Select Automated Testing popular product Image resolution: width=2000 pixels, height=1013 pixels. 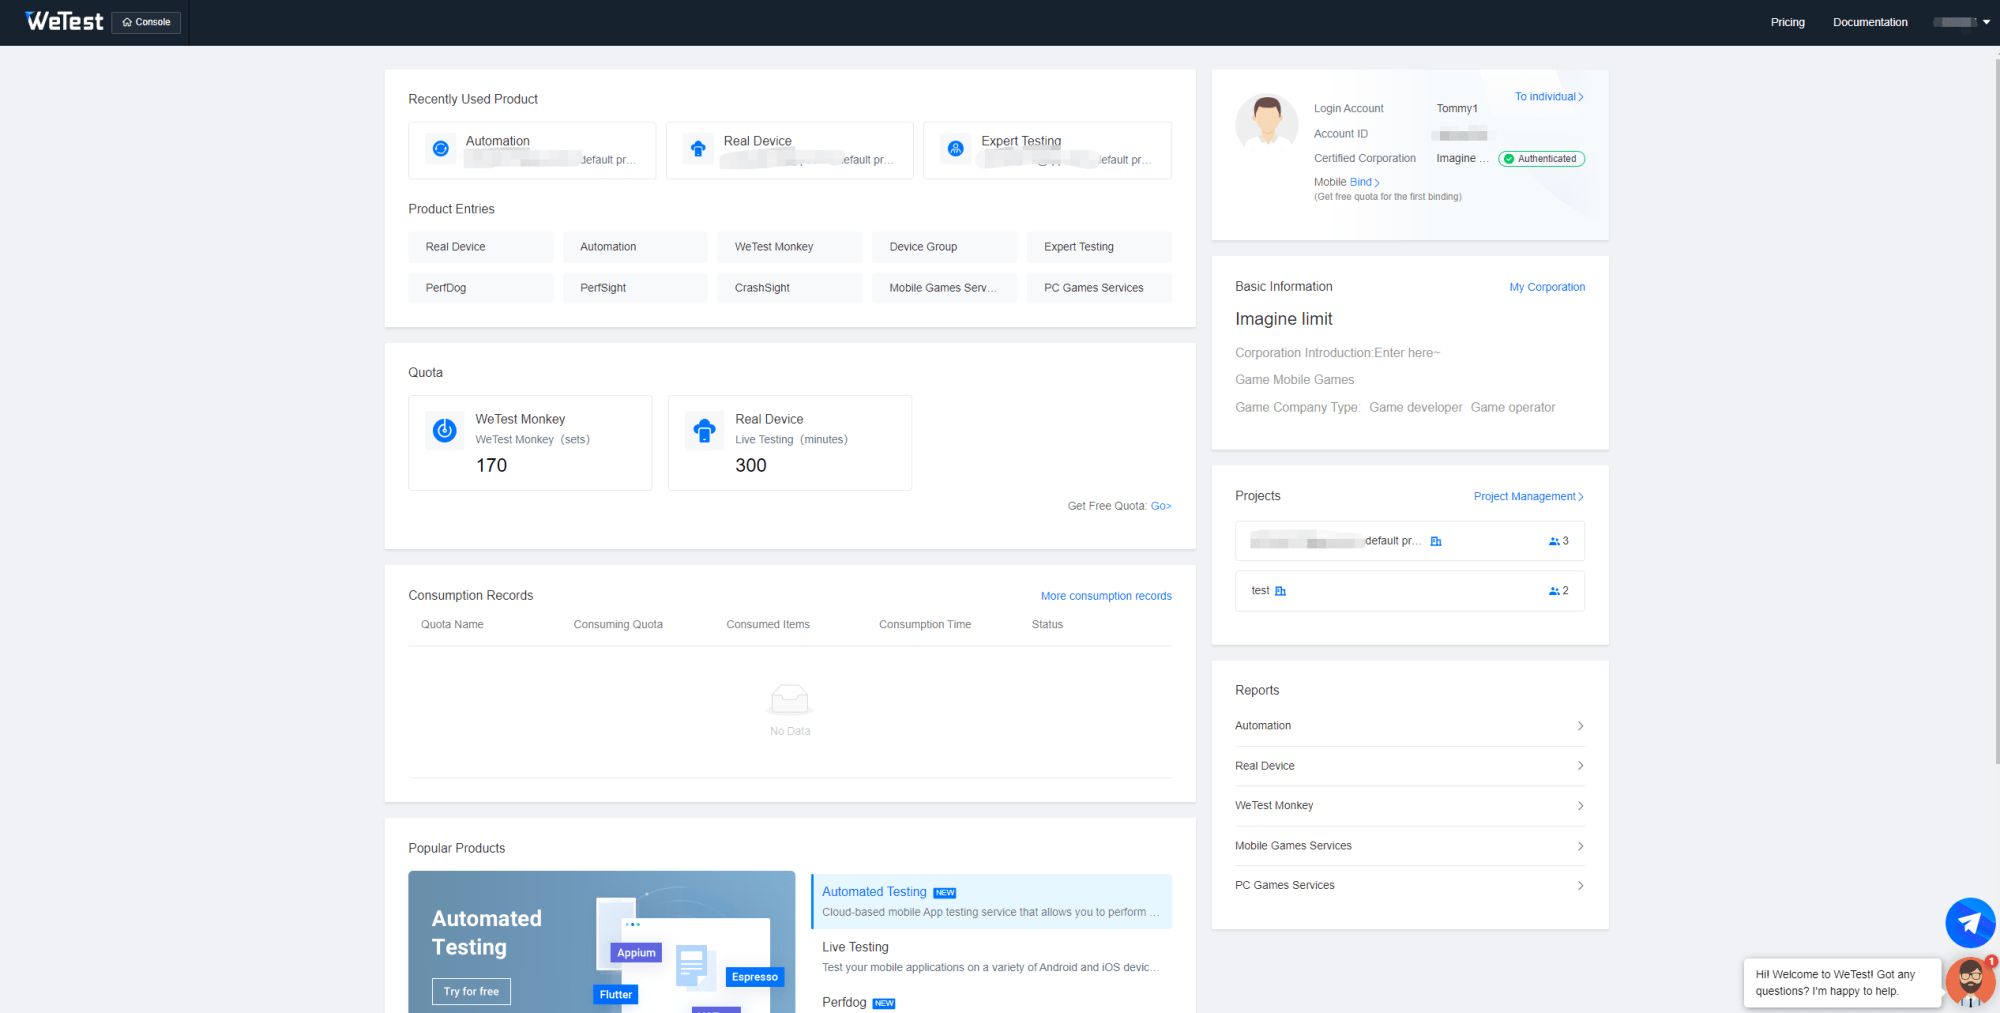(x=992, y=901)
